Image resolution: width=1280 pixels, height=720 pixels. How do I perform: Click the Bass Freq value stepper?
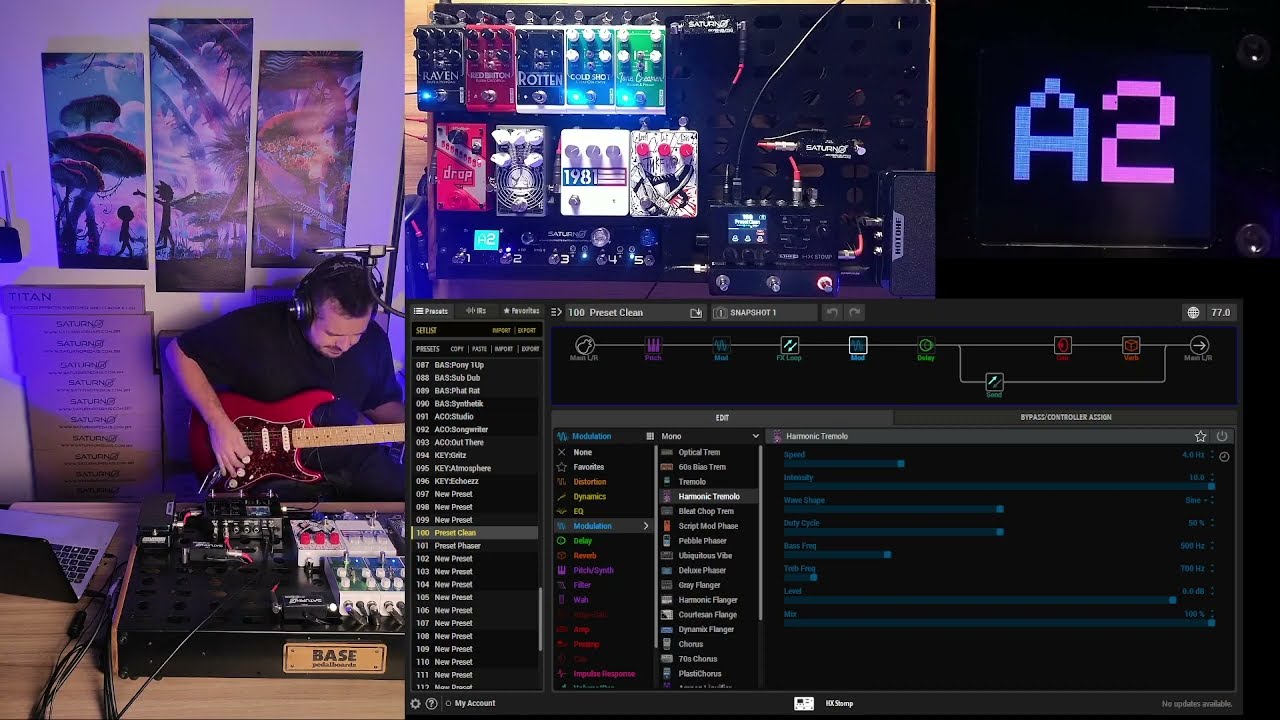(1212, 546)
